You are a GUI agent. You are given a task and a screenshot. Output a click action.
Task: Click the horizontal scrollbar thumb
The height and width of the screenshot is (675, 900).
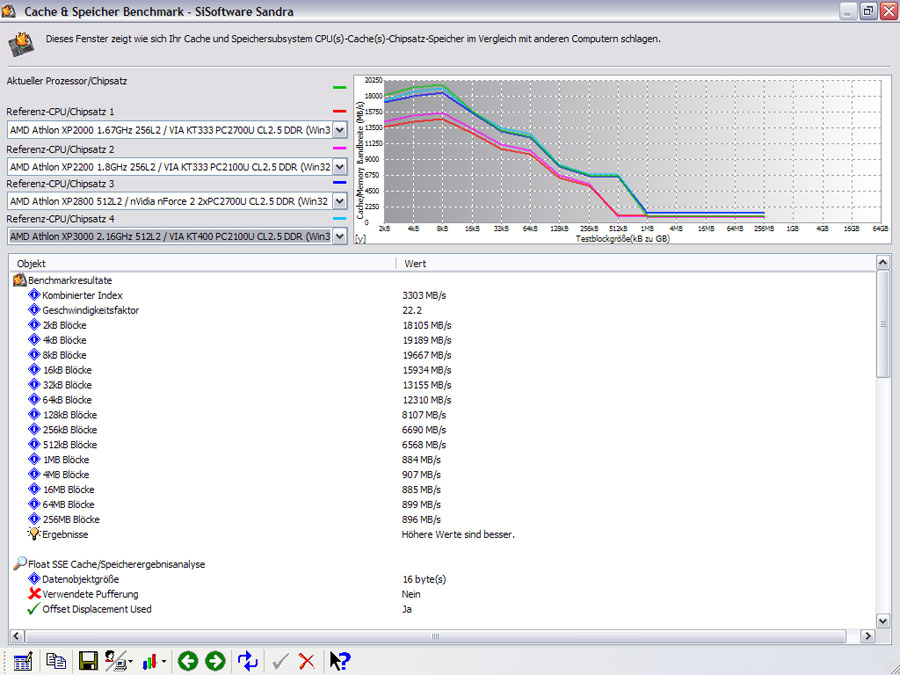(436, 635)
